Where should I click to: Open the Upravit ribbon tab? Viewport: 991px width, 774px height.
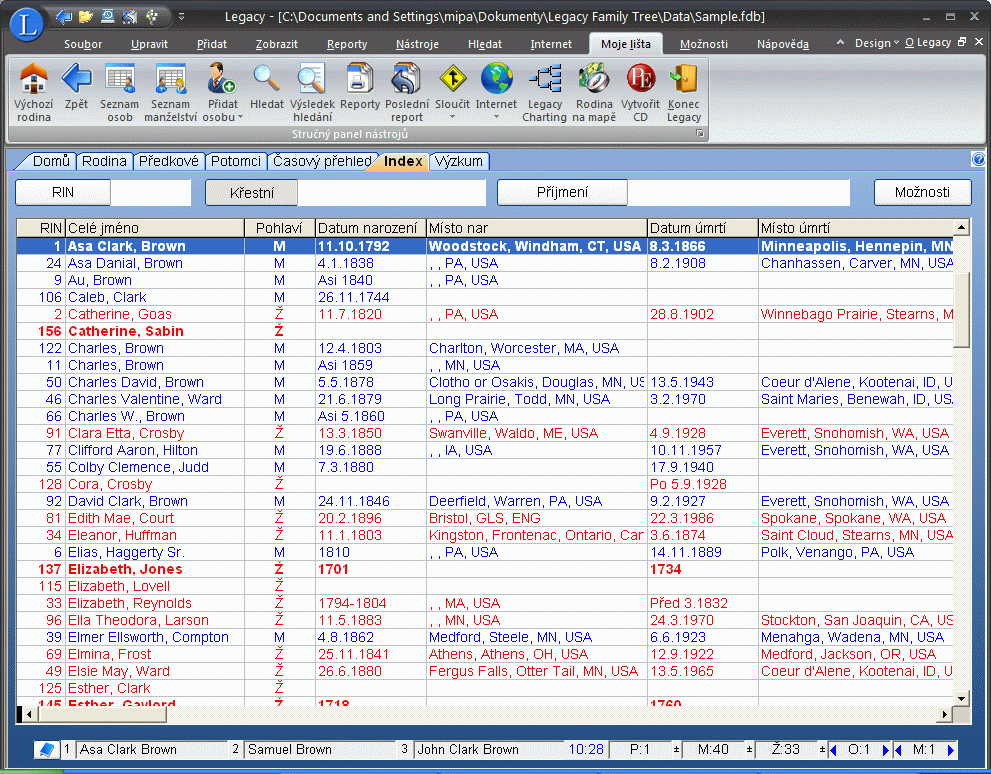pyautogui.click(x=149, y=44)
